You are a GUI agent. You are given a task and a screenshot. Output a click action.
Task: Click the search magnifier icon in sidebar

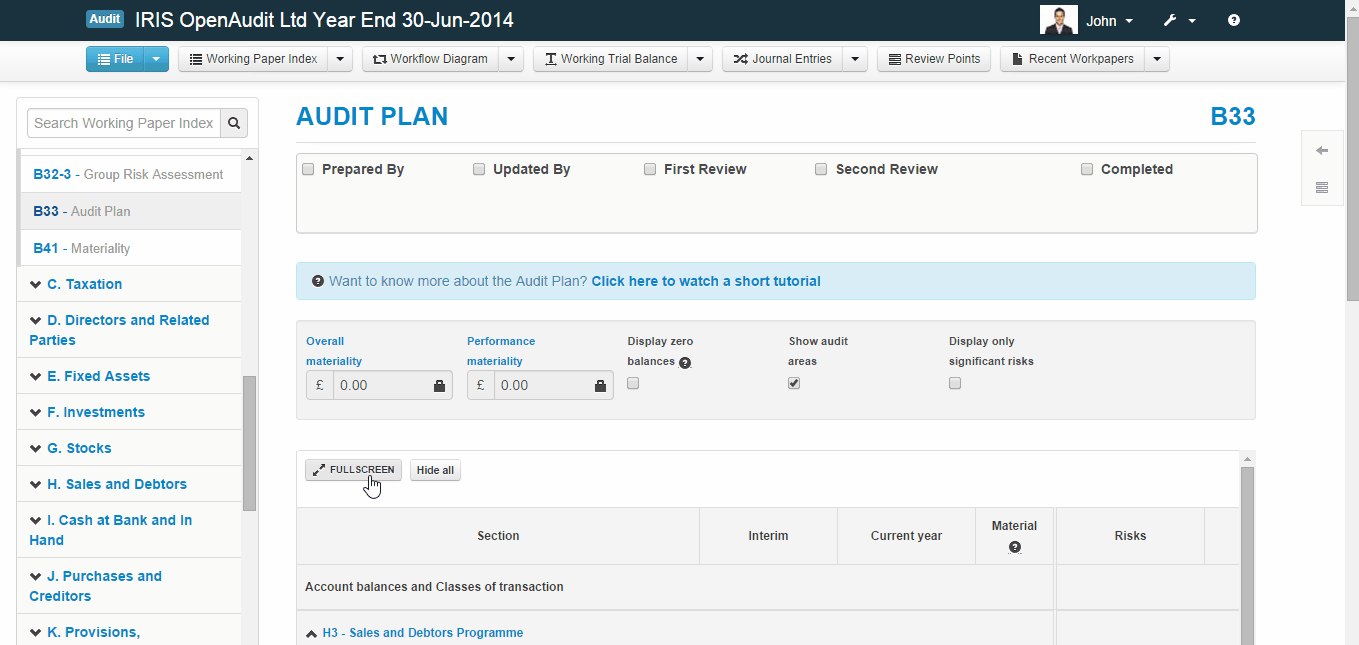[x=234, y=123]
